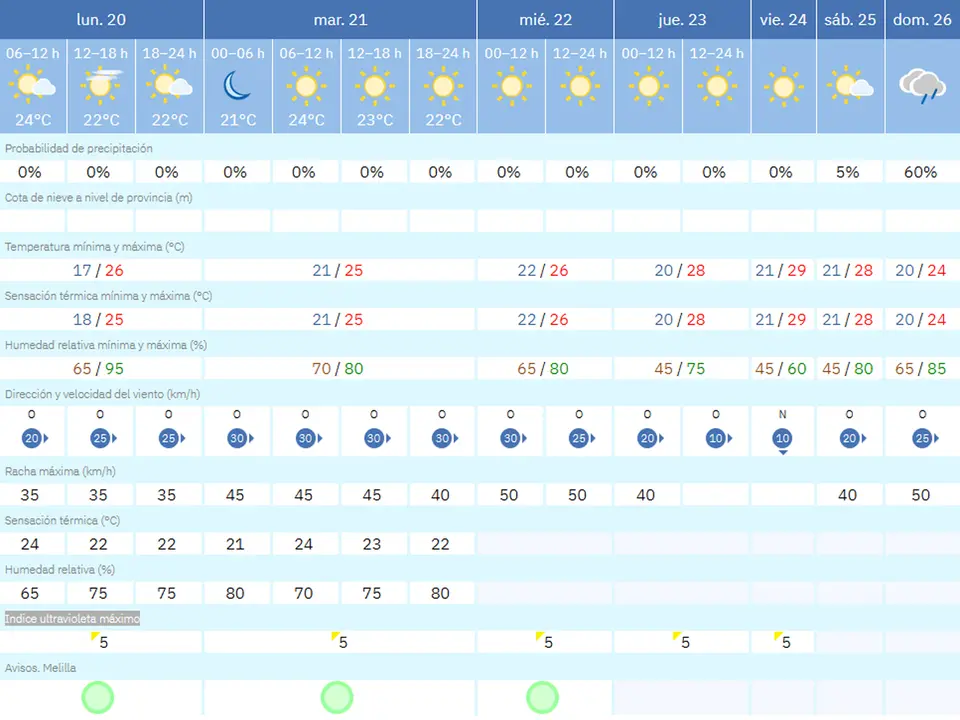Click the sun icon for mié. 22 12–24 h
The height and width of the screenshot is (720, 960).
pos(580,86)
